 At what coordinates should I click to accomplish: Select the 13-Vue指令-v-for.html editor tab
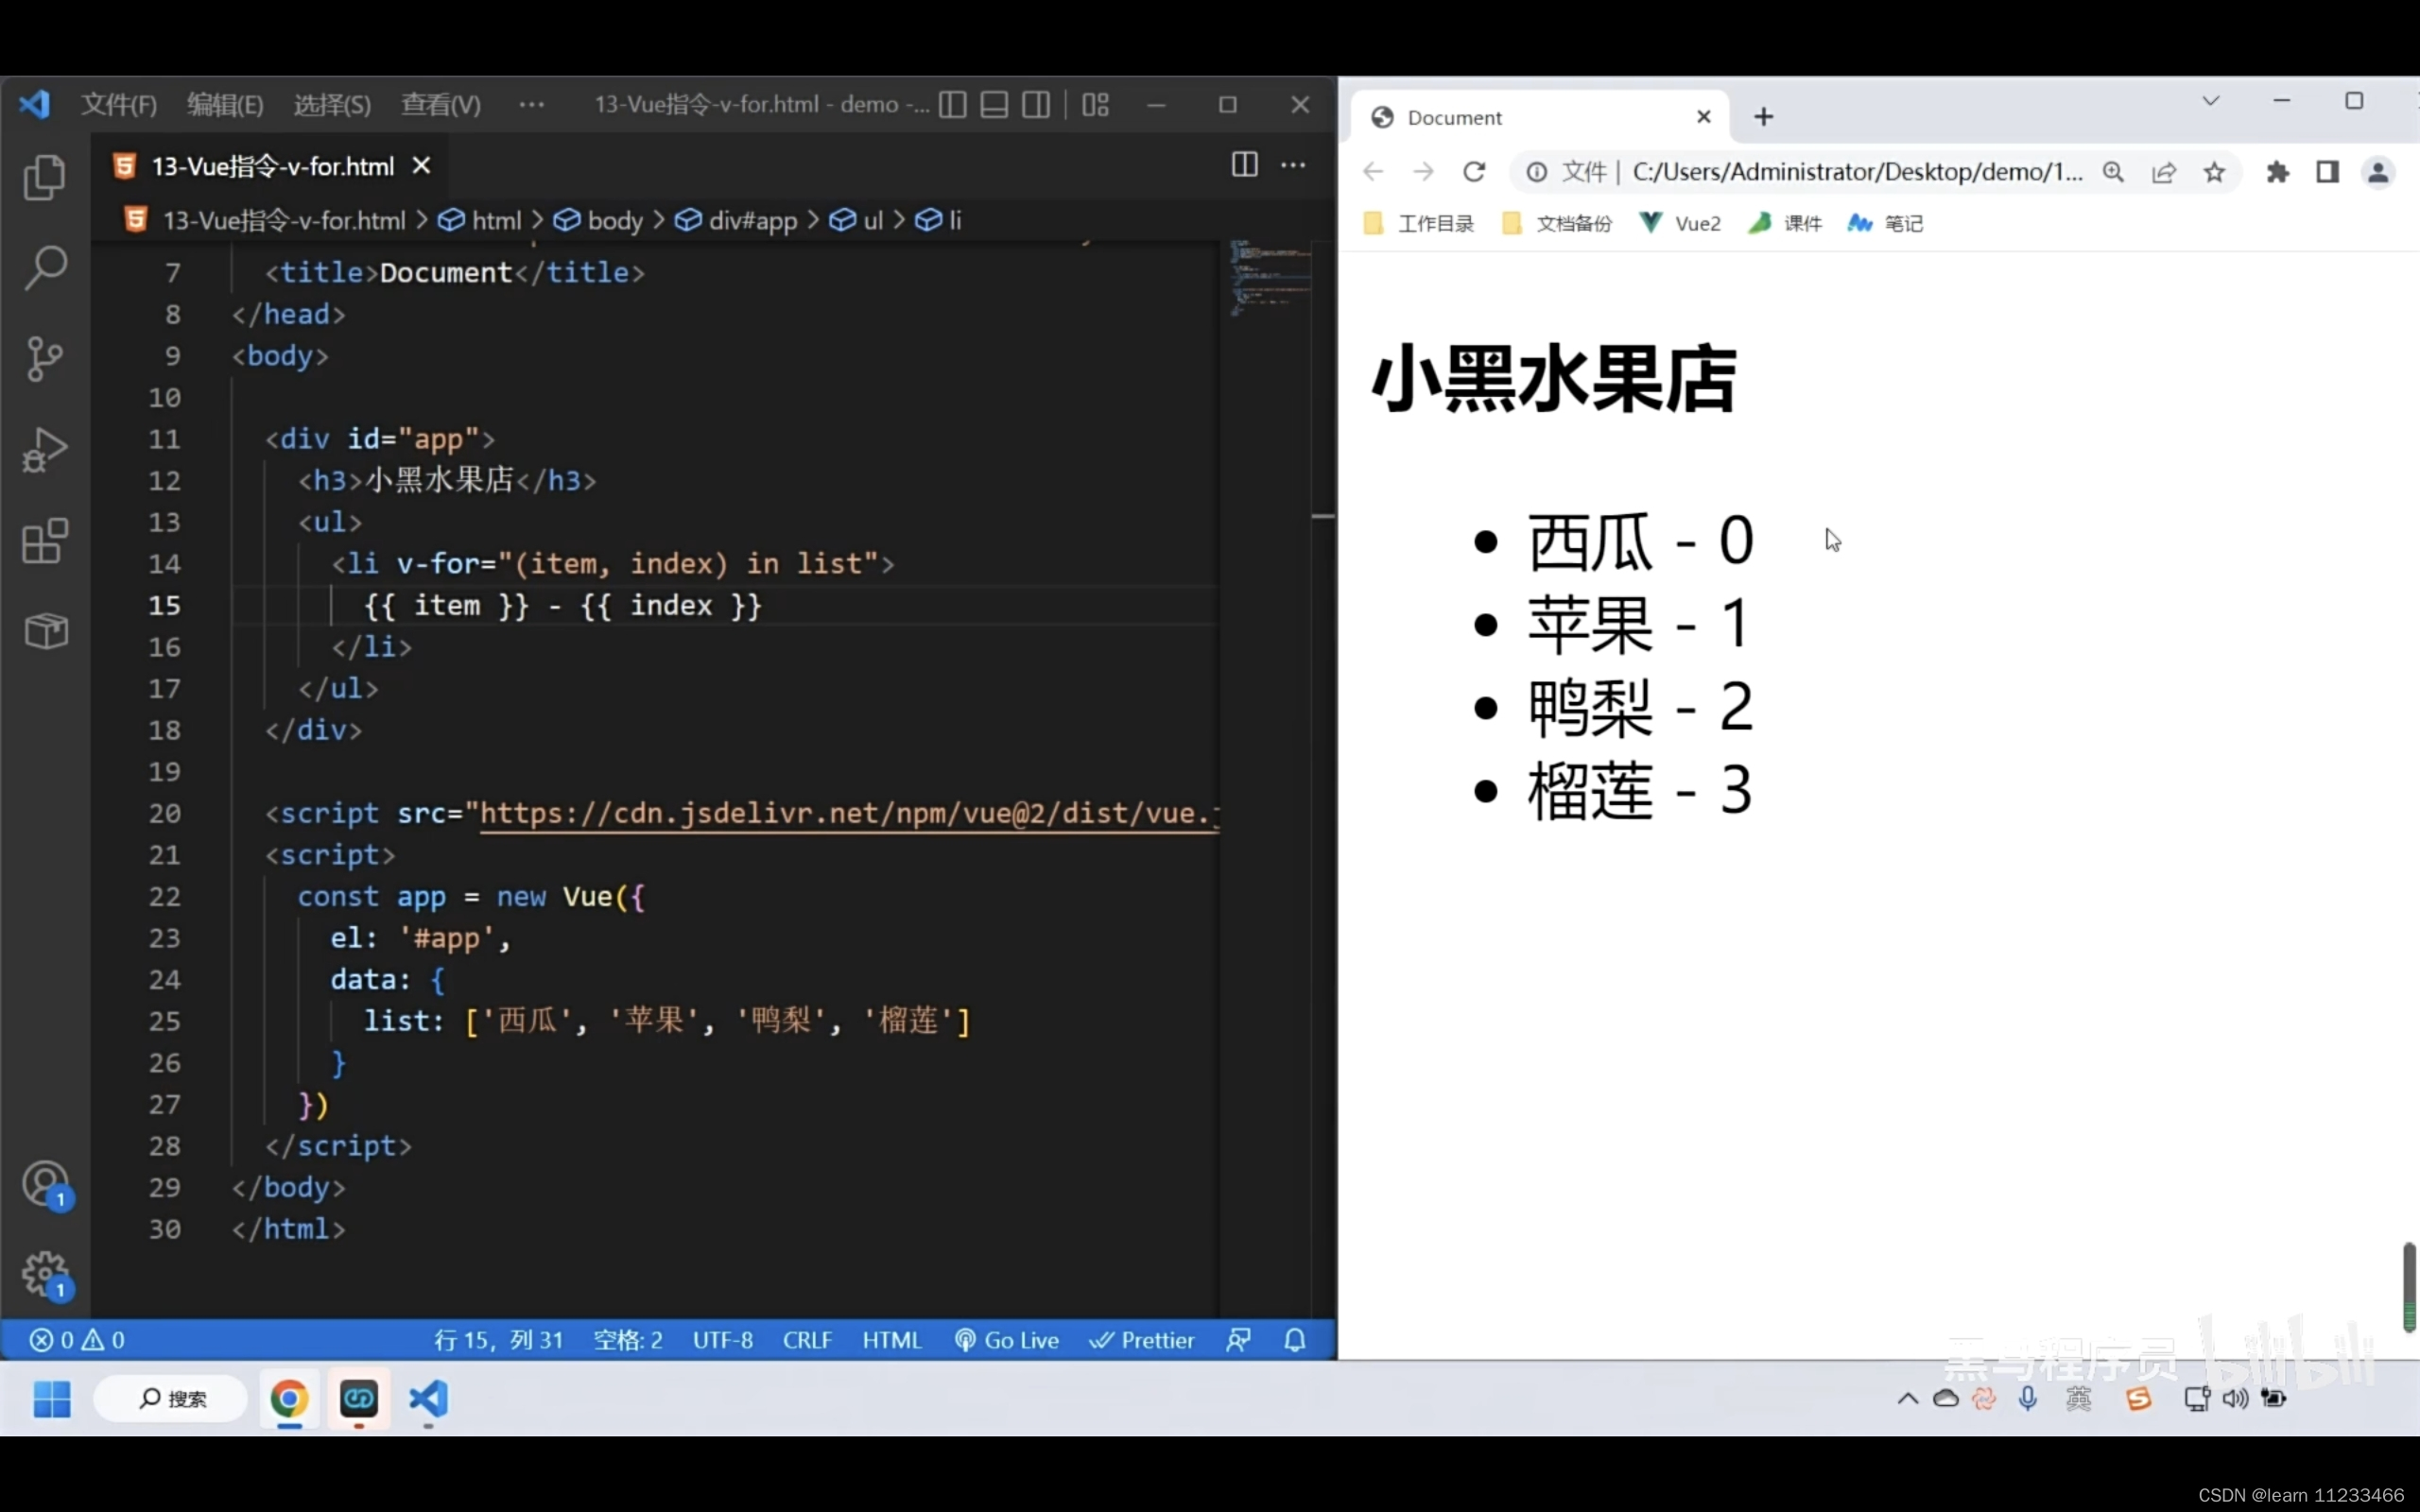pyautogui.click(x=272, y=166)
